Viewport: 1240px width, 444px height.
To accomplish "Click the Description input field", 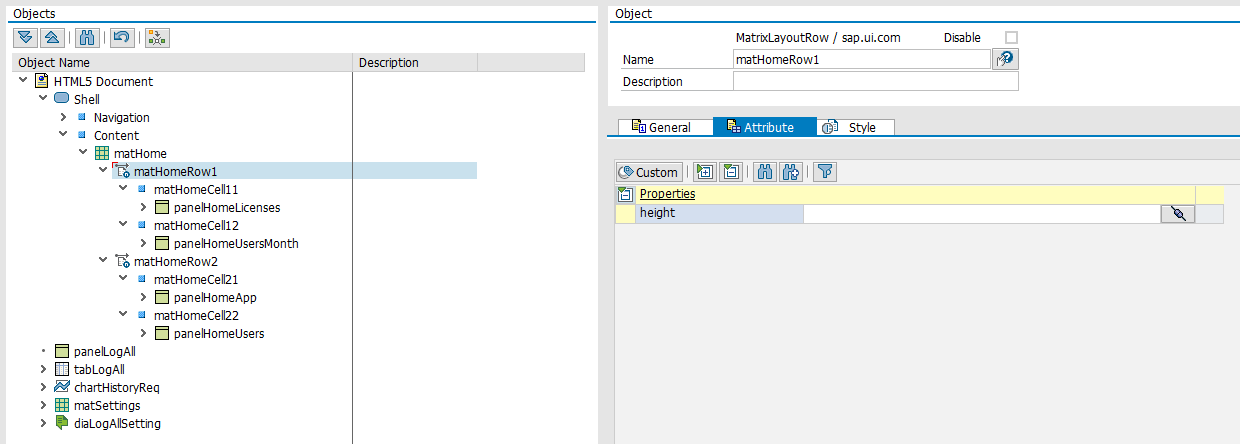I will coord(875,82).
